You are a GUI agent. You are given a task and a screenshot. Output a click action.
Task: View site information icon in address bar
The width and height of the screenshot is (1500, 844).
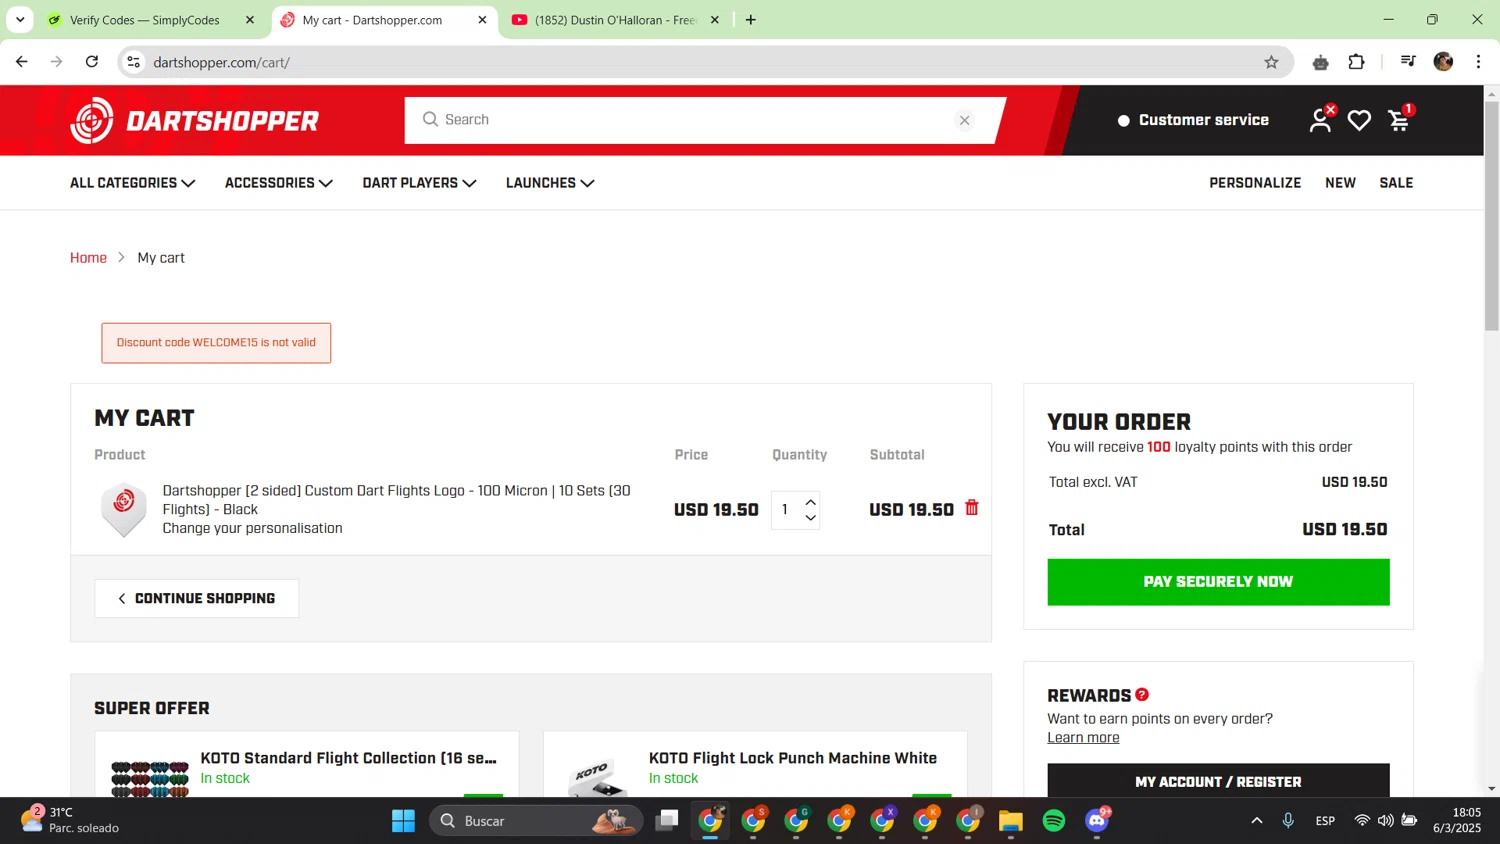(133, 62)
